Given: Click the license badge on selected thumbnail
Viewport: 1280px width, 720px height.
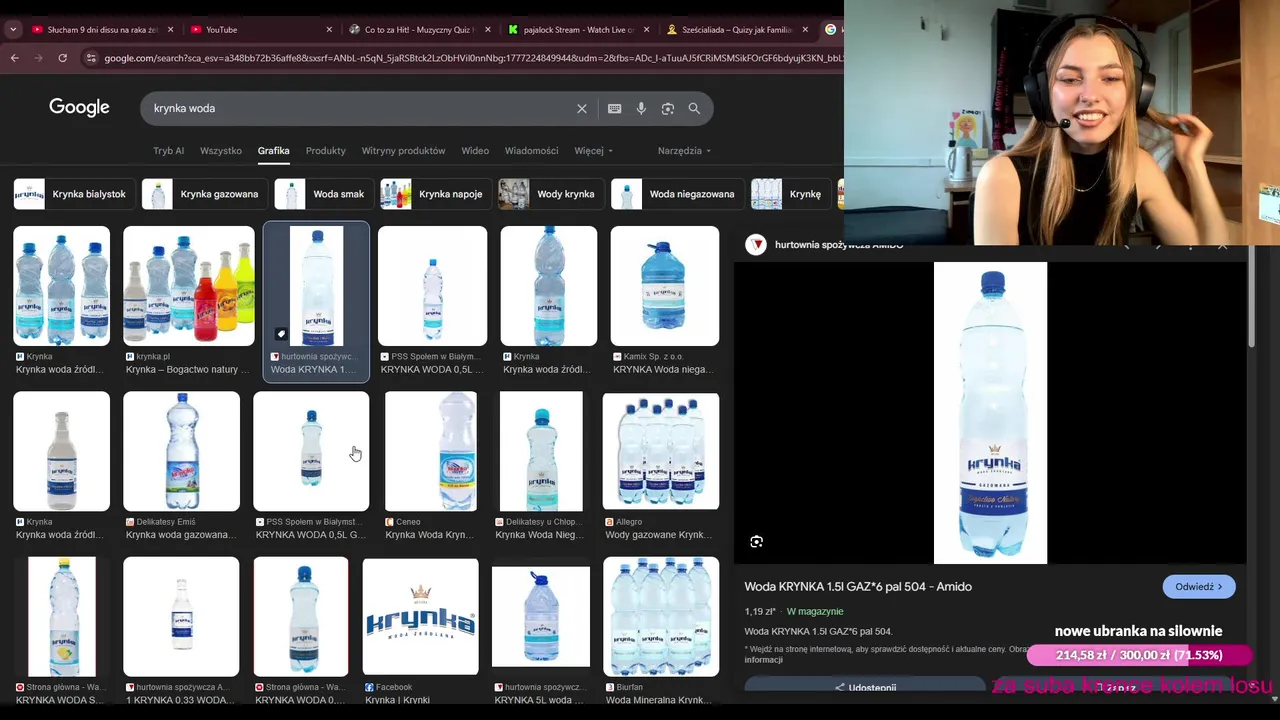Looking at the screenshot, I should tap(281, 334).
